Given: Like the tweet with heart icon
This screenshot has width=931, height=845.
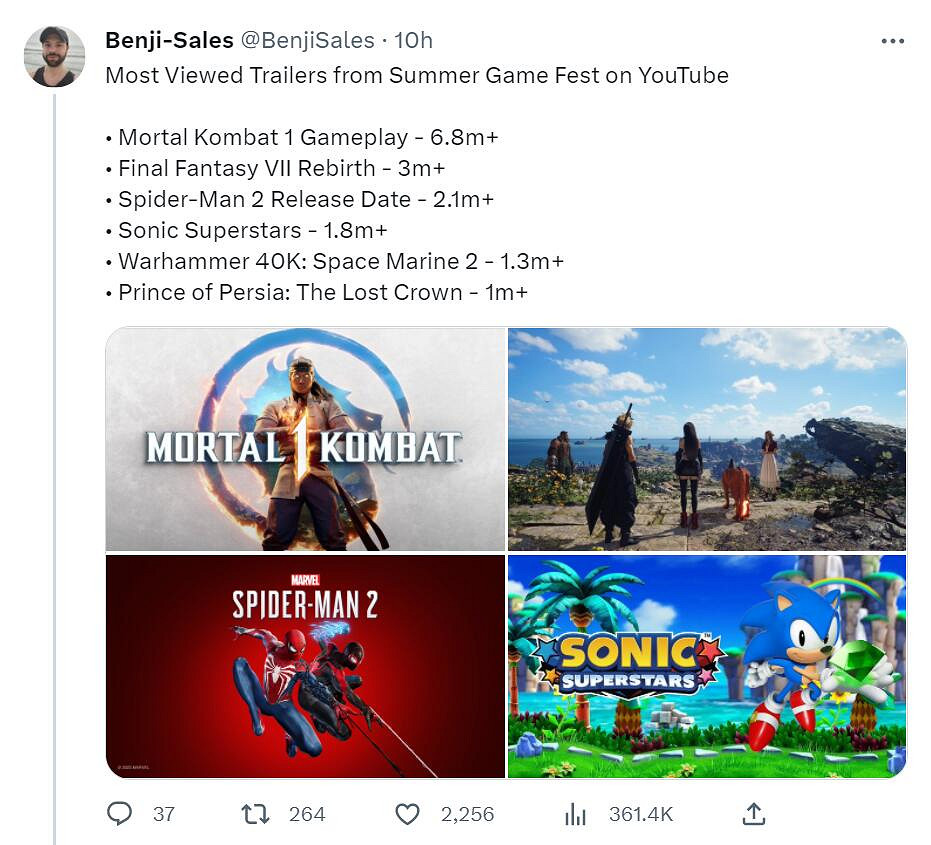Looking at the screenshot, I should [407, 814].
